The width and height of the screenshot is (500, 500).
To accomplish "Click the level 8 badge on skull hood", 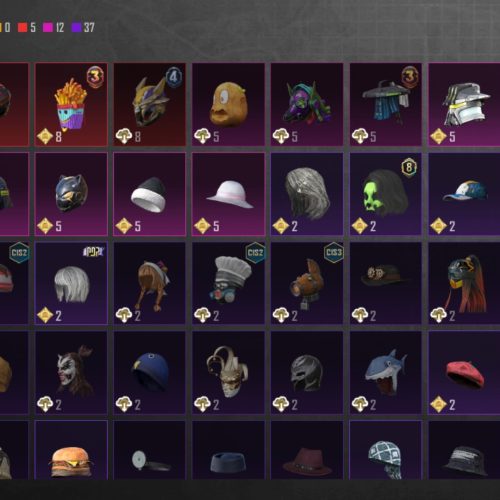I will click(x=409, y=167).
